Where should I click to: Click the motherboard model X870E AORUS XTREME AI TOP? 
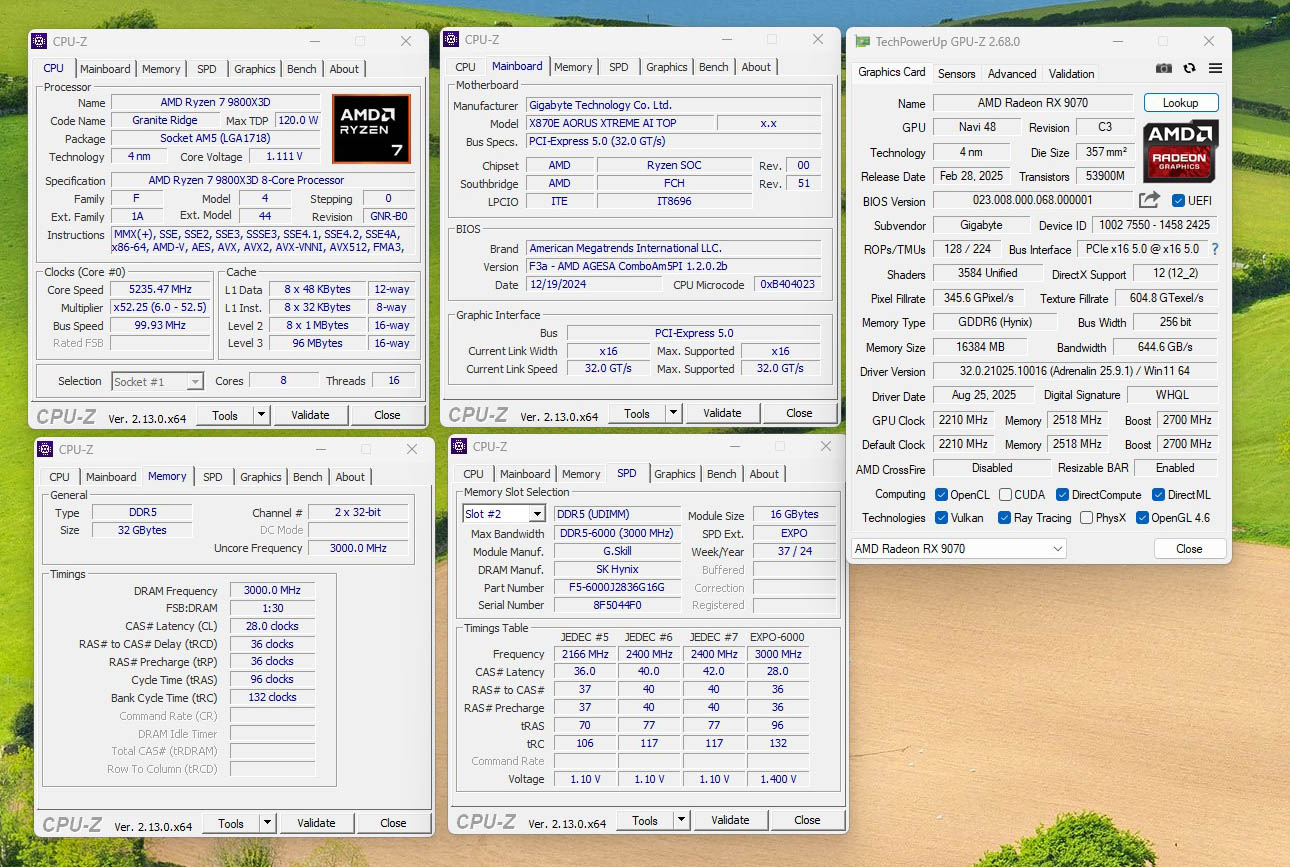pos(619,123)
